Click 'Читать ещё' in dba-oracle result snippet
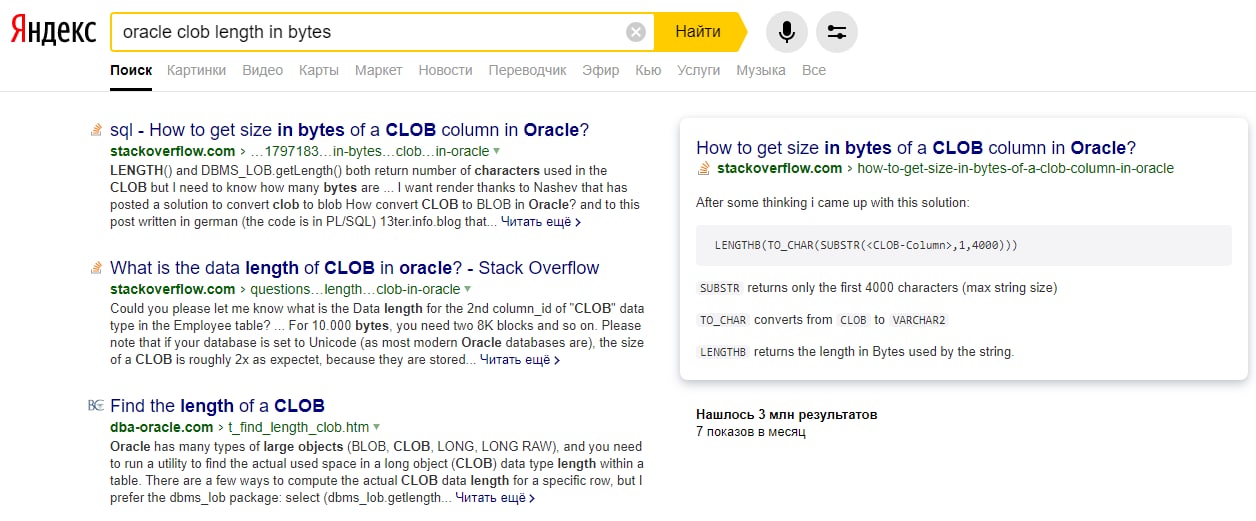Viewport: 1256px width, 521px height. [495, 498]
